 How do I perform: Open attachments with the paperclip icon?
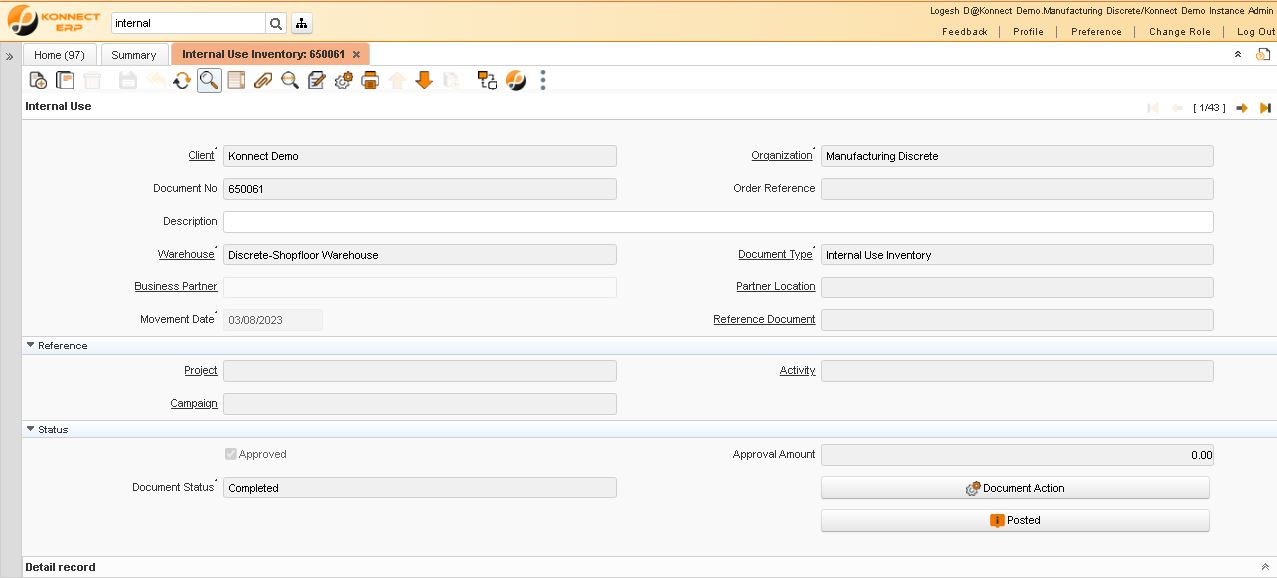tap(263, 81)
